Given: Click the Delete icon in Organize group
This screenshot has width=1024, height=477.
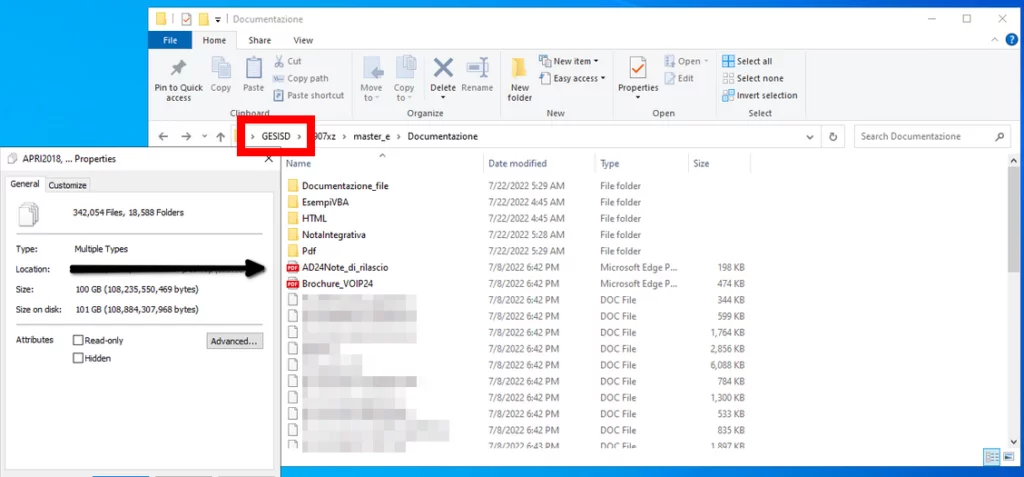Looking at the screenshot, I should pyautogui.click(x=442, y=70).
